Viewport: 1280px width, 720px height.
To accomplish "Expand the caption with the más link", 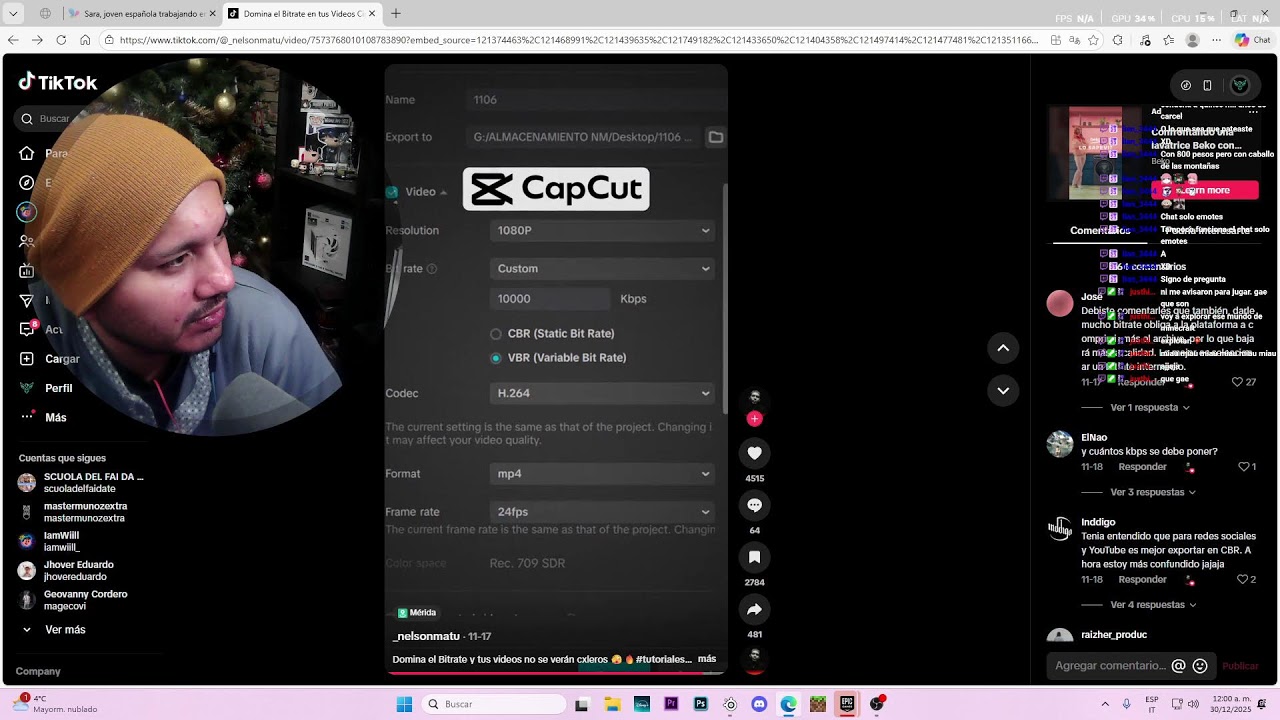I will point(707,659).
